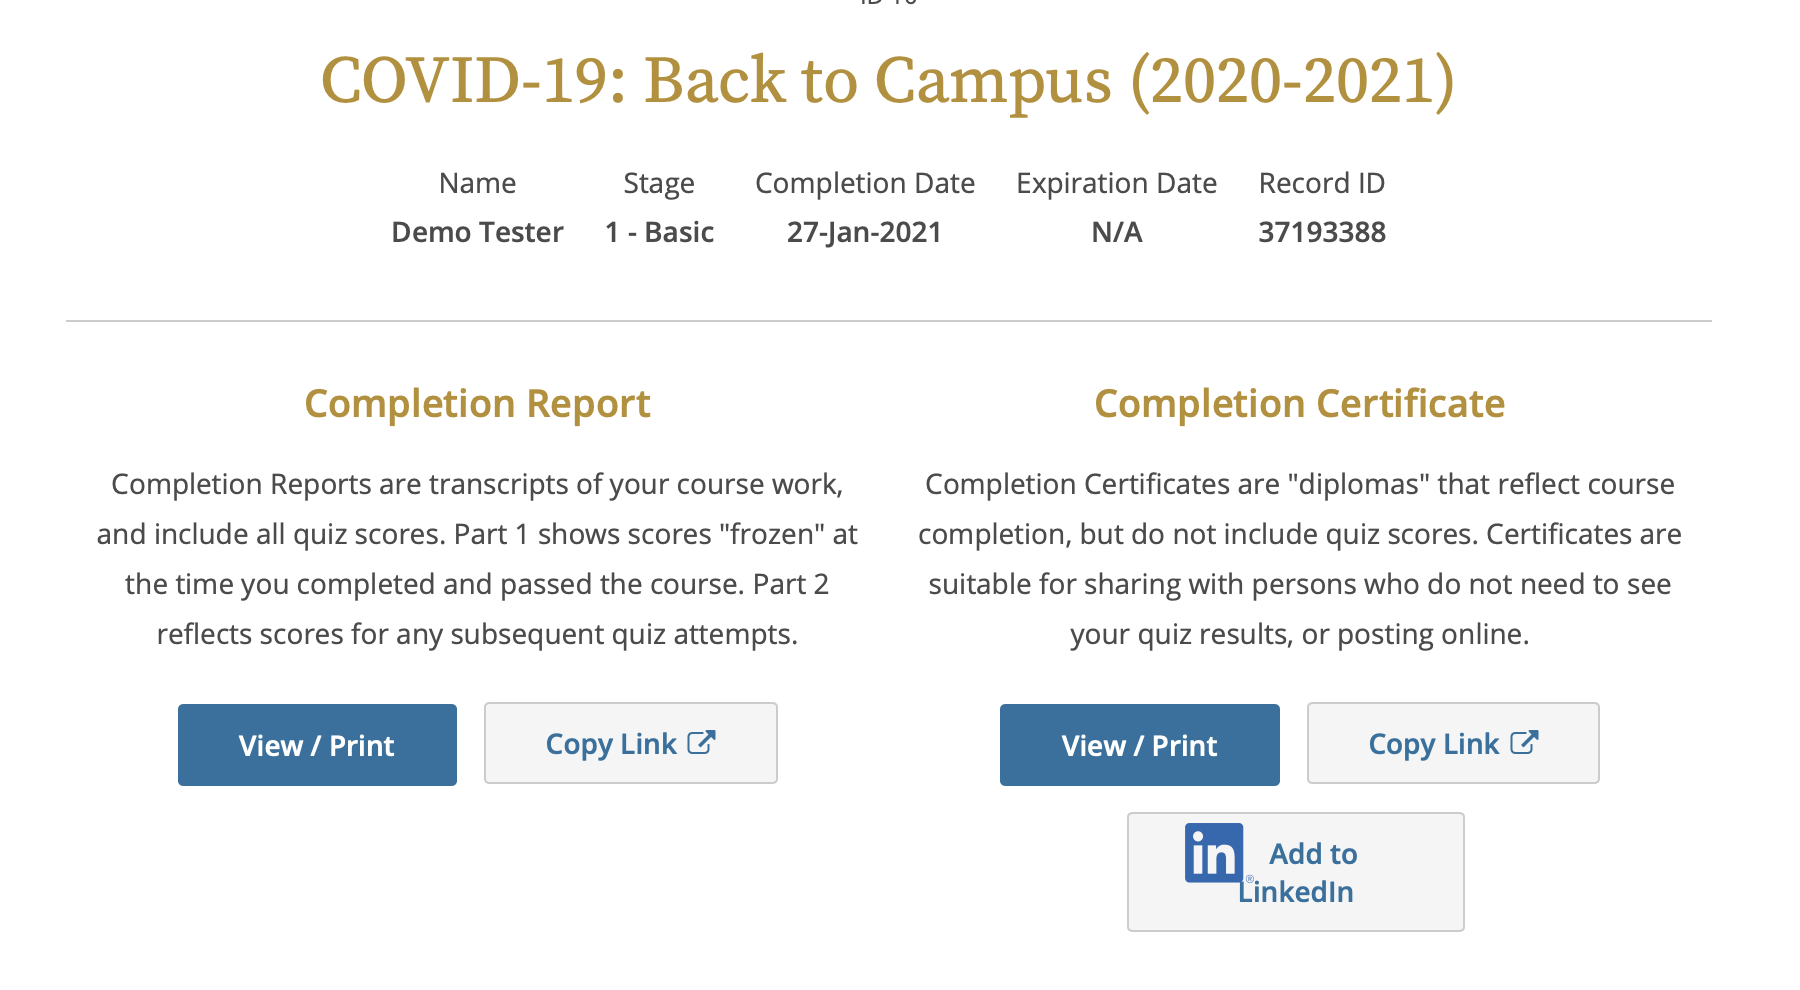The width and height of the screenshot is (1800, 990).
Task: Click the Completion Date column header
Action: (865, 182)
